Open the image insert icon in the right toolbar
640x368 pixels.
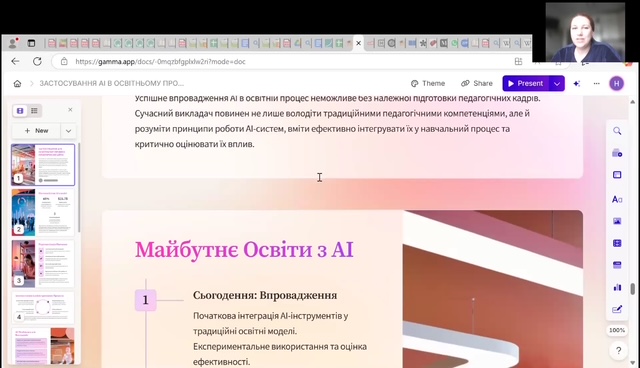coord(617,221)
